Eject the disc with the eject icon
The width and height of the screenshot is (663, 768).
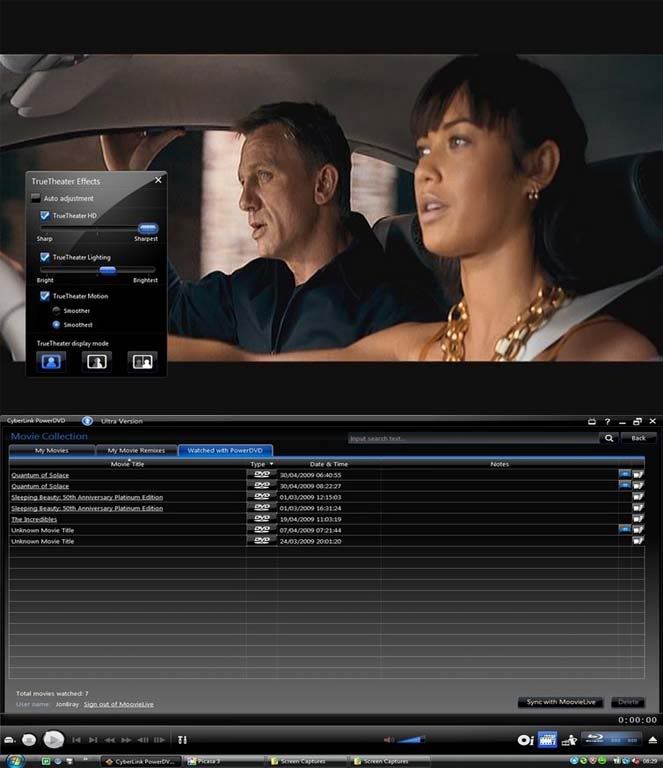point(652,740)
